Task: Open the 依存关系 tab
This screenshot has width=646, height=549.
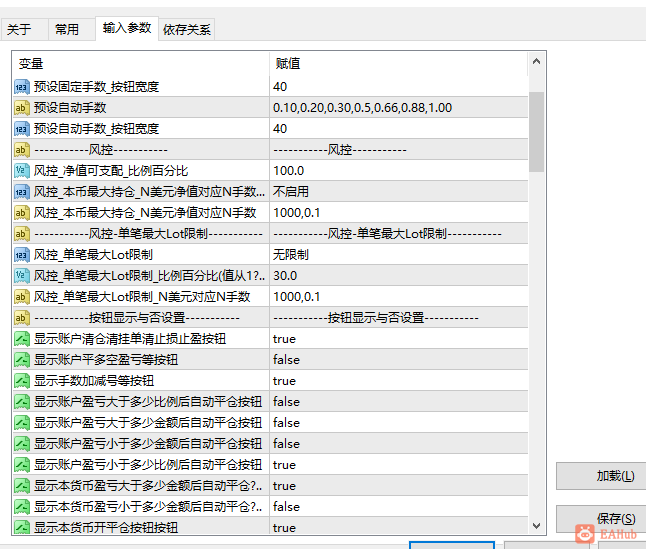Action: click(x=187, y=29)
